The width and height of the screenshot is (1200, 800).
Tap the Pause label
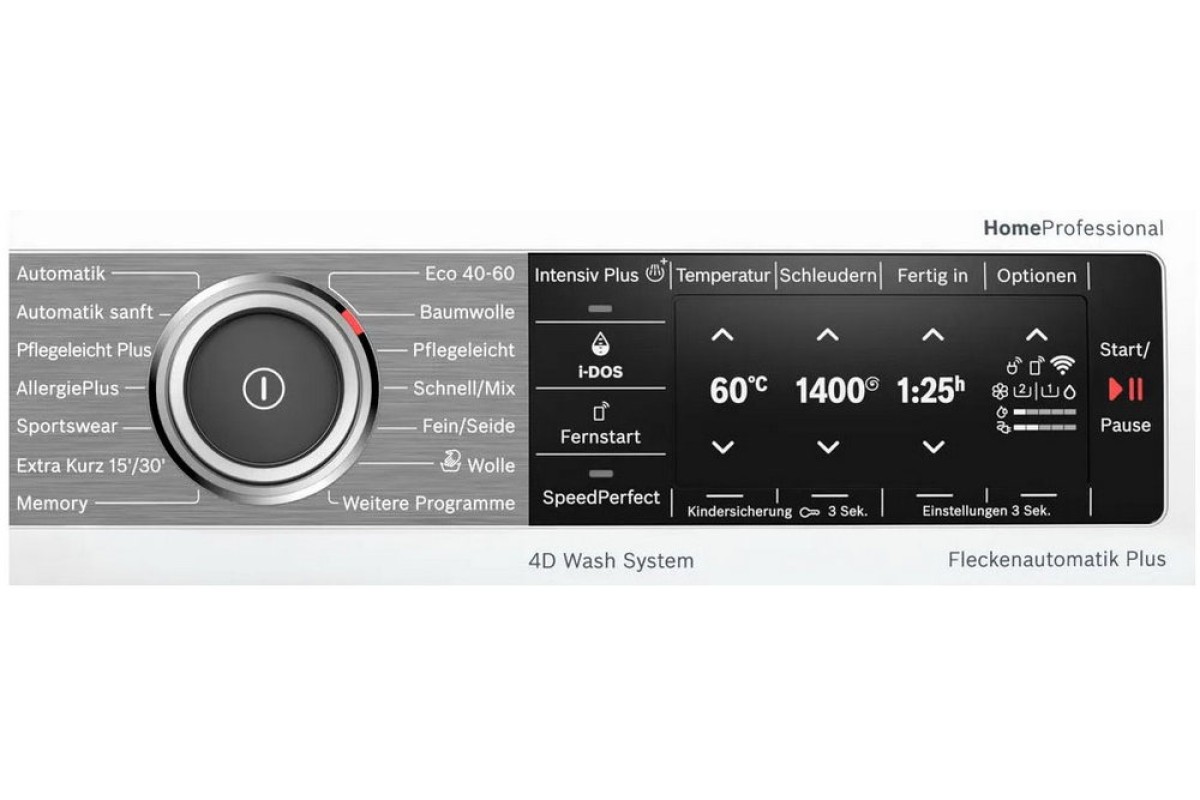click(1125, 425)
